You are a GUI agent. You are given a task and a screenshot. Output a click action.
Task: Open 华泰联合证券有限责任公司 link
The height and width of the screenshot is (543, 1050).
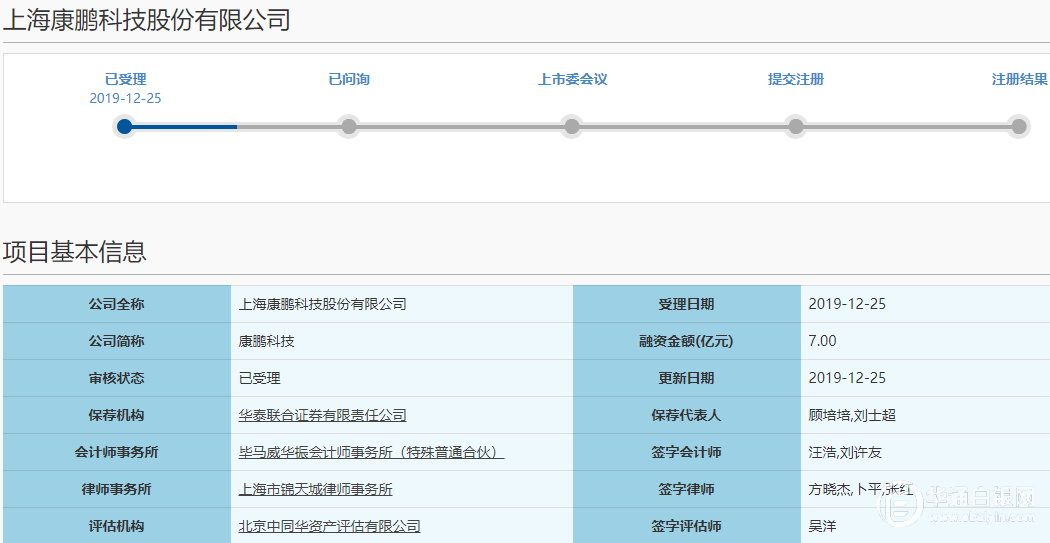tap(322, 415)
